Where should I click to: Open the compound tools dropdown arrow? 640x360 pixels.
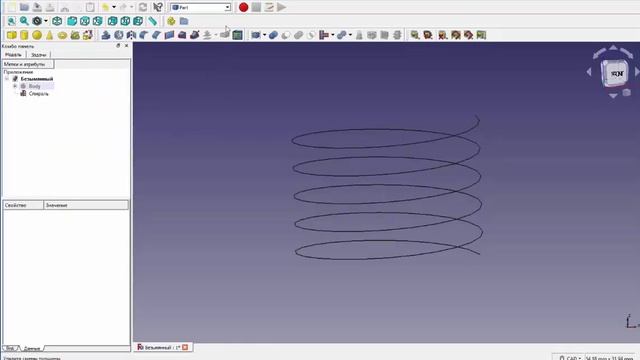264,35
